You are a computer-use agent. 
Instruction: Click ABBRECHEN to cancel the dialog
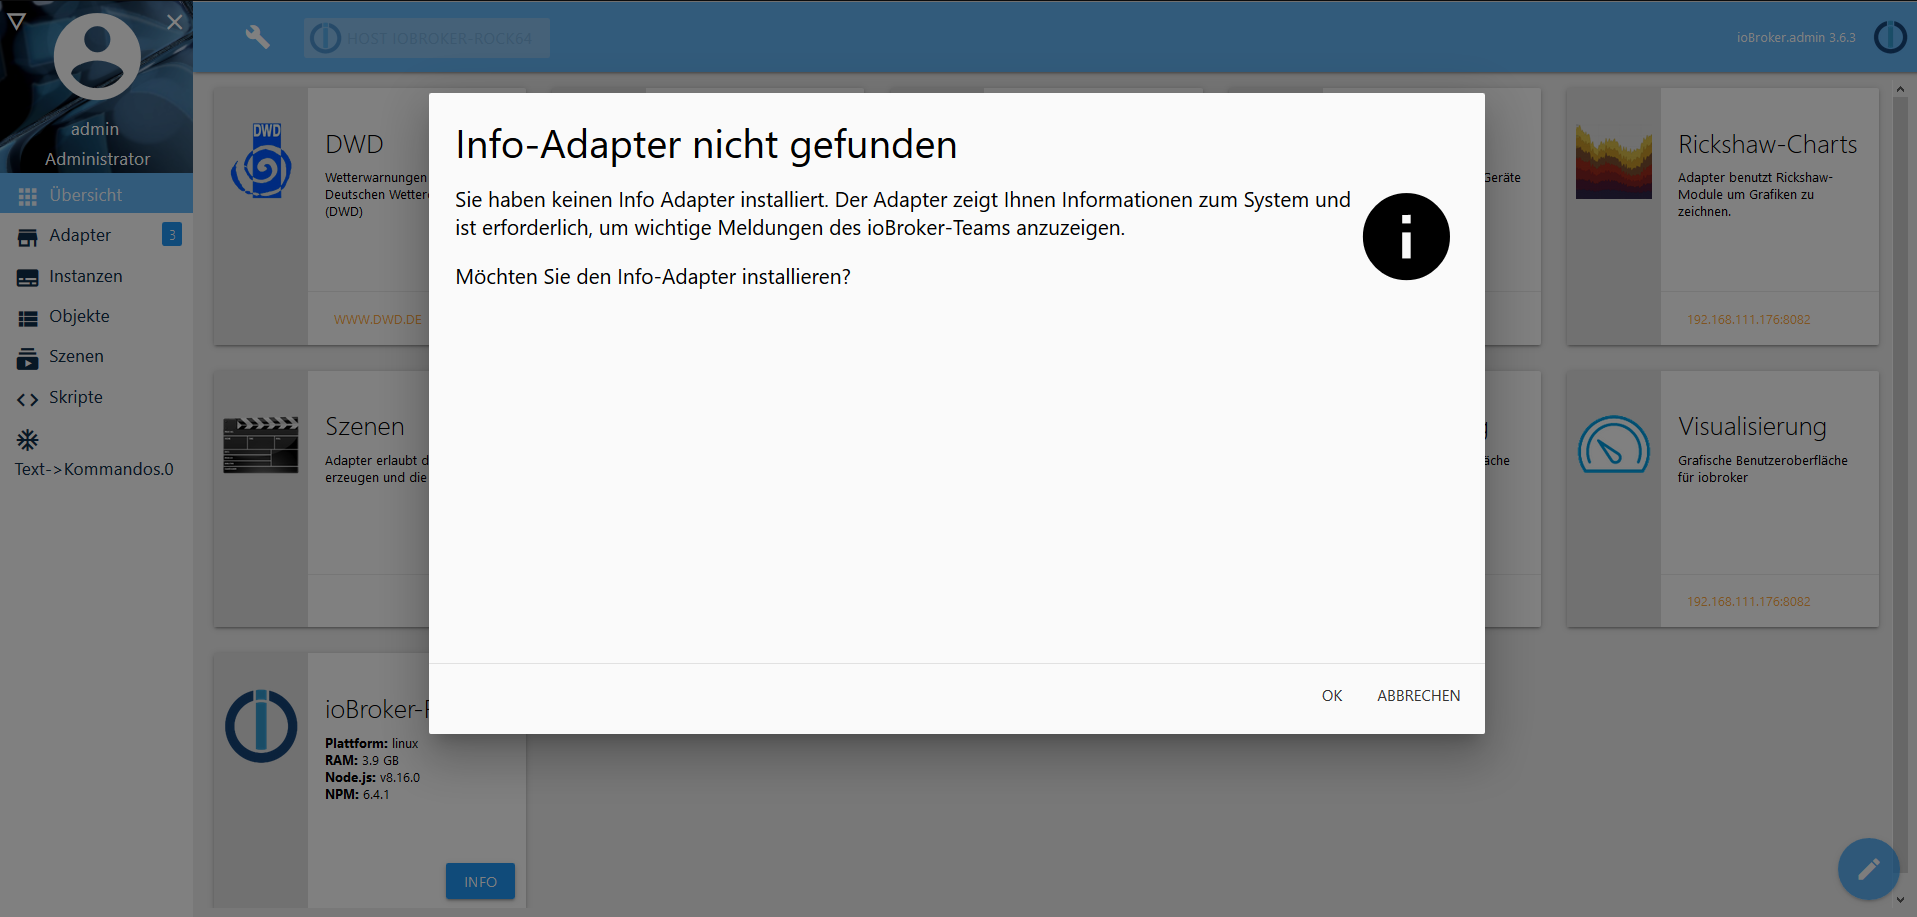[1418, 696]
